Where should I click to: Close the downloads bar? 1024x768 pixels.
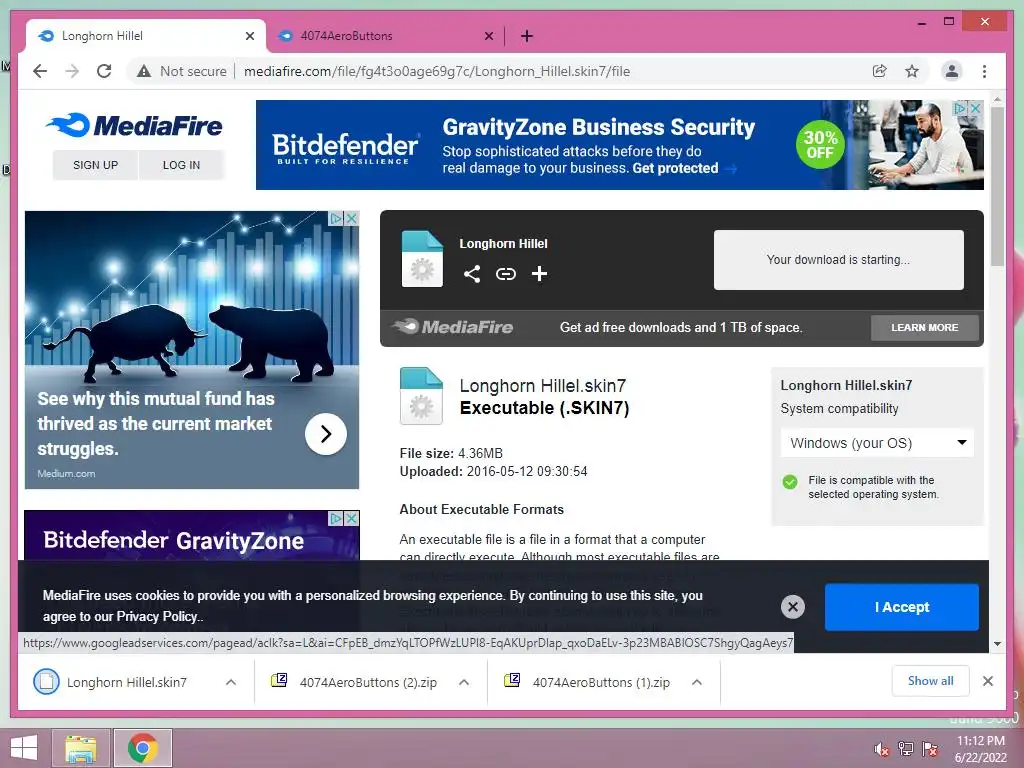[x=987, y=681]
